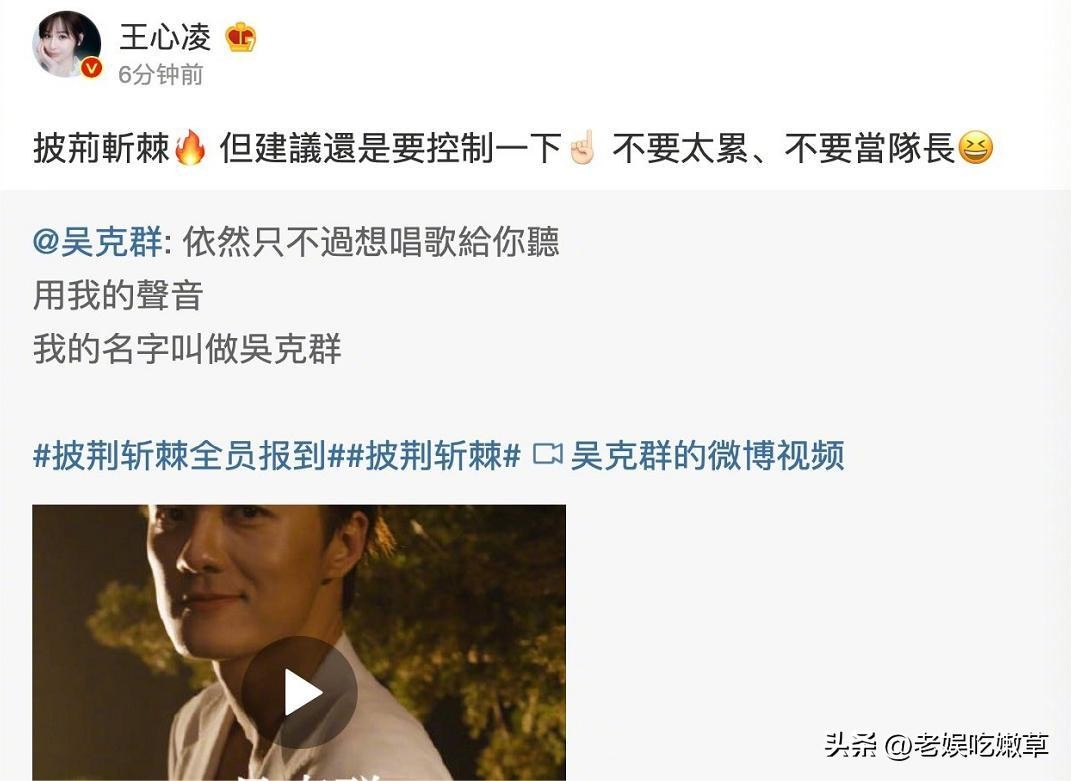This screenshot has height=781, width=1071.
Task: Click the quoted line 用我的聲音
Action: 118,296
